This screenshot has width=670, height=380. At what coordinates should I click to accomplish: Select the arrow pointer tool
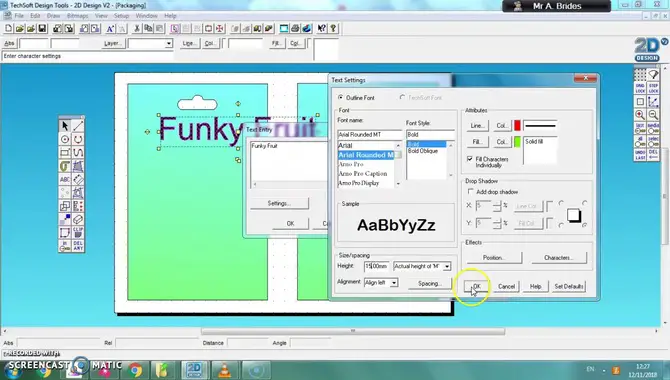point(65,126)
